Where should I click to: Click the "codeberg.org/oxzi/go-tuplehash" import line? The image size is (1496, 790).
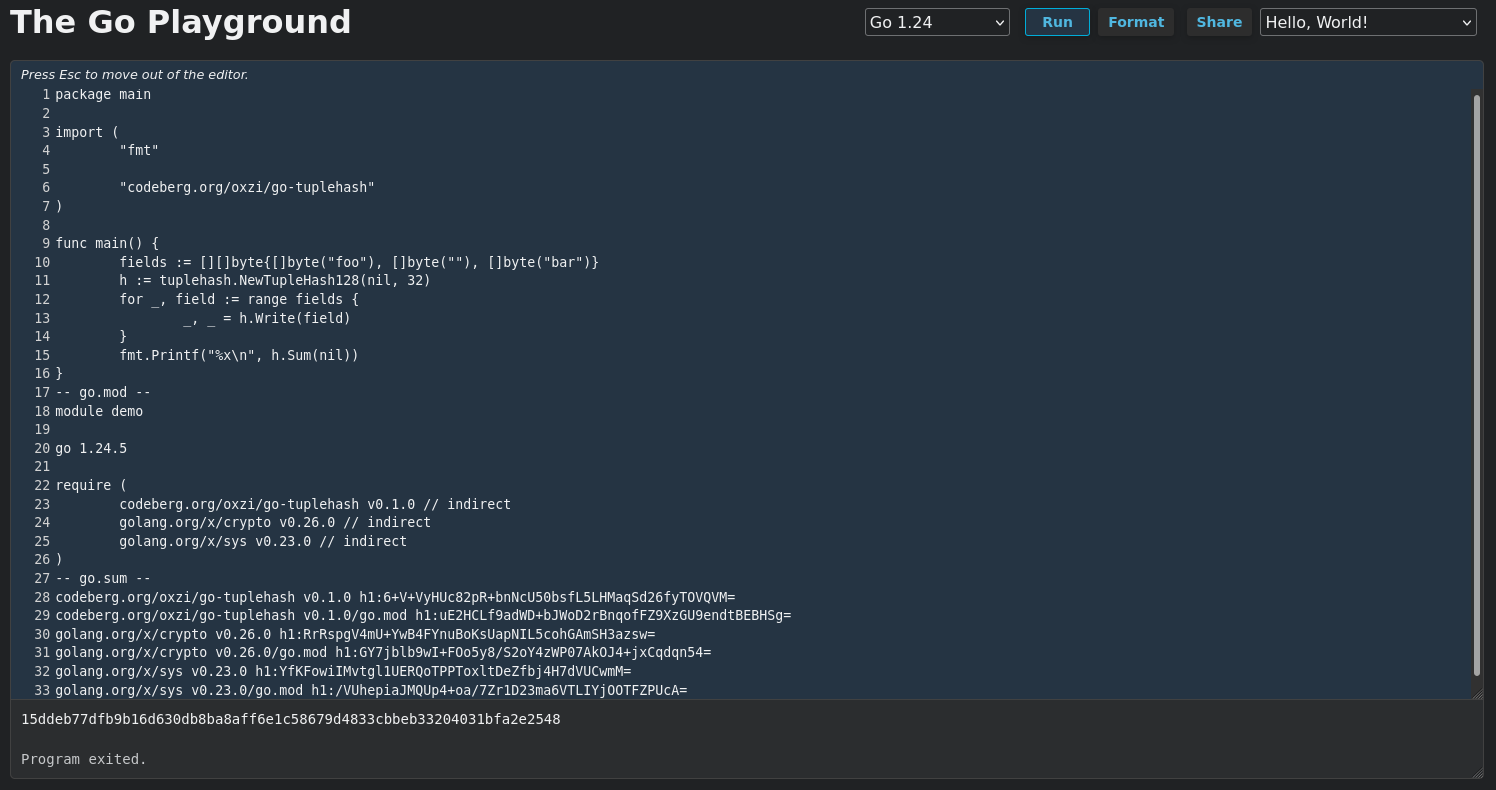(x=247, y=187)
